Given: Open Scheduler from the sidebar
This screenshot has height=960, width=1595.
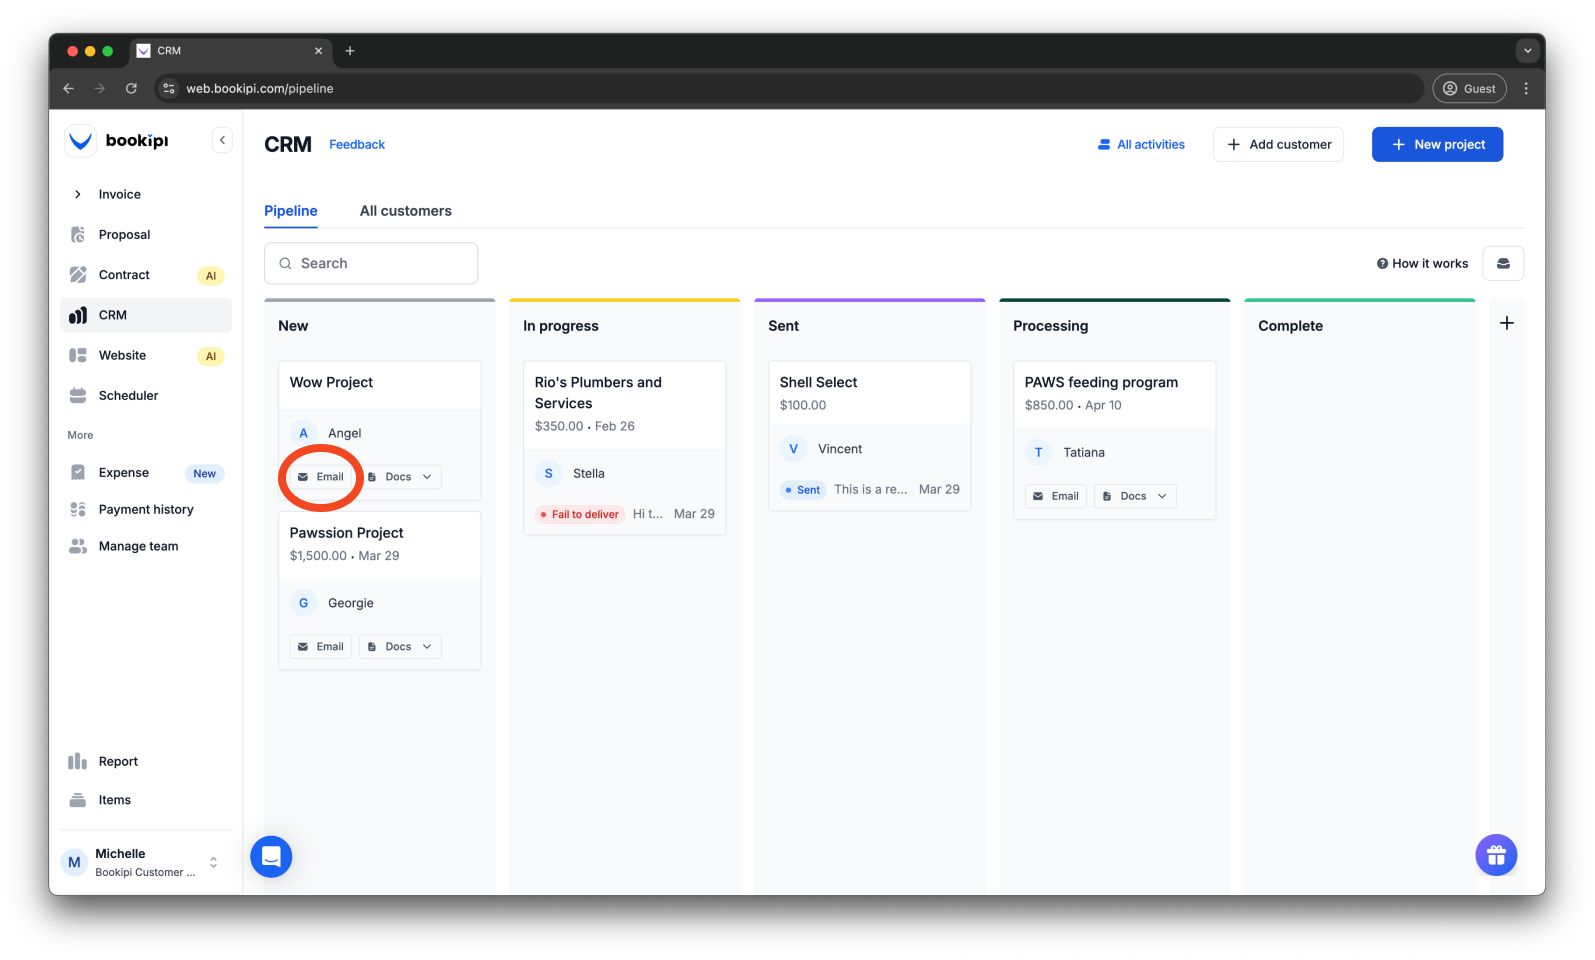Looking at the screenshot, I should point(128,395).
